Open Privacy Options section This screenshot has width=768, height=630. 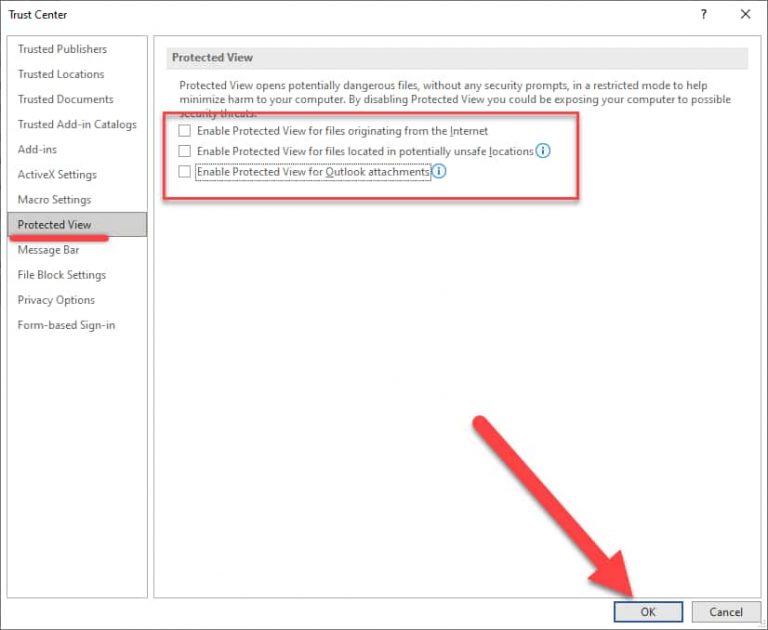click(56, 300)
